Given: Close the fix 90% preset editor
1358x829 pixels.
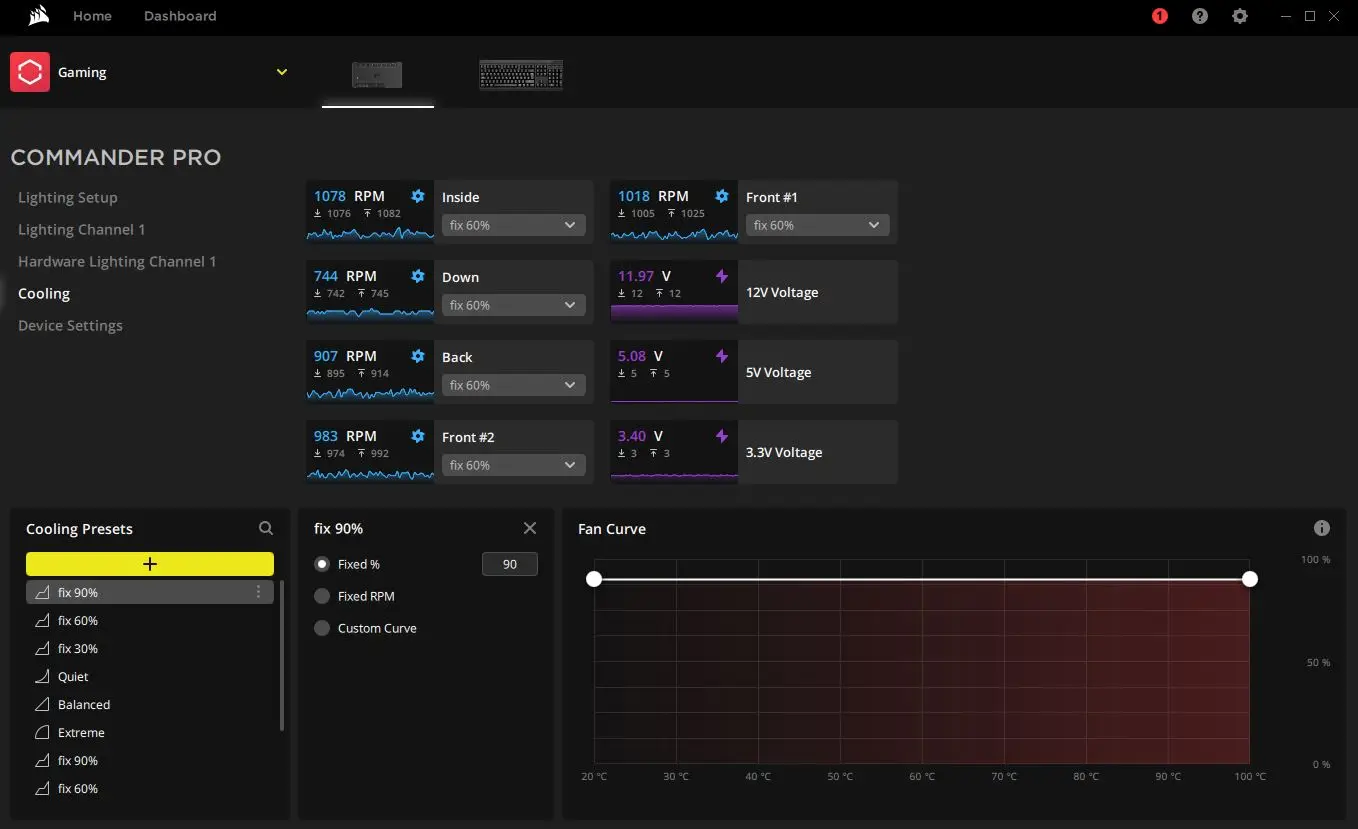Looking at the screenshot, I should (x=530, y=528).
